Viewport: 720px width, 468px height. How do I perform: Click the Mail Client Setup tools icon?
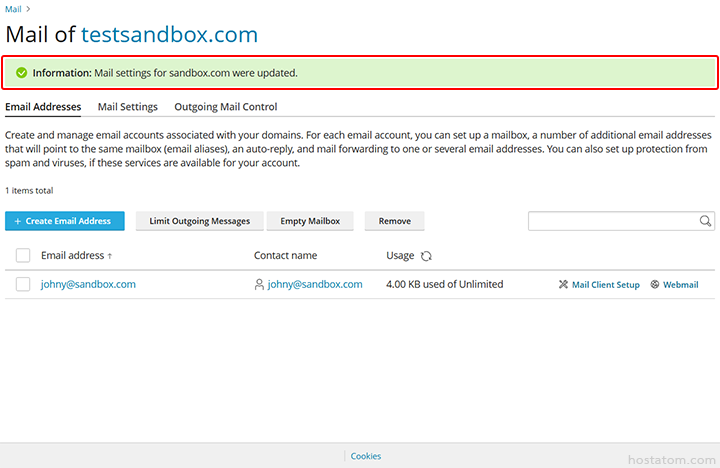click(563, 285)
